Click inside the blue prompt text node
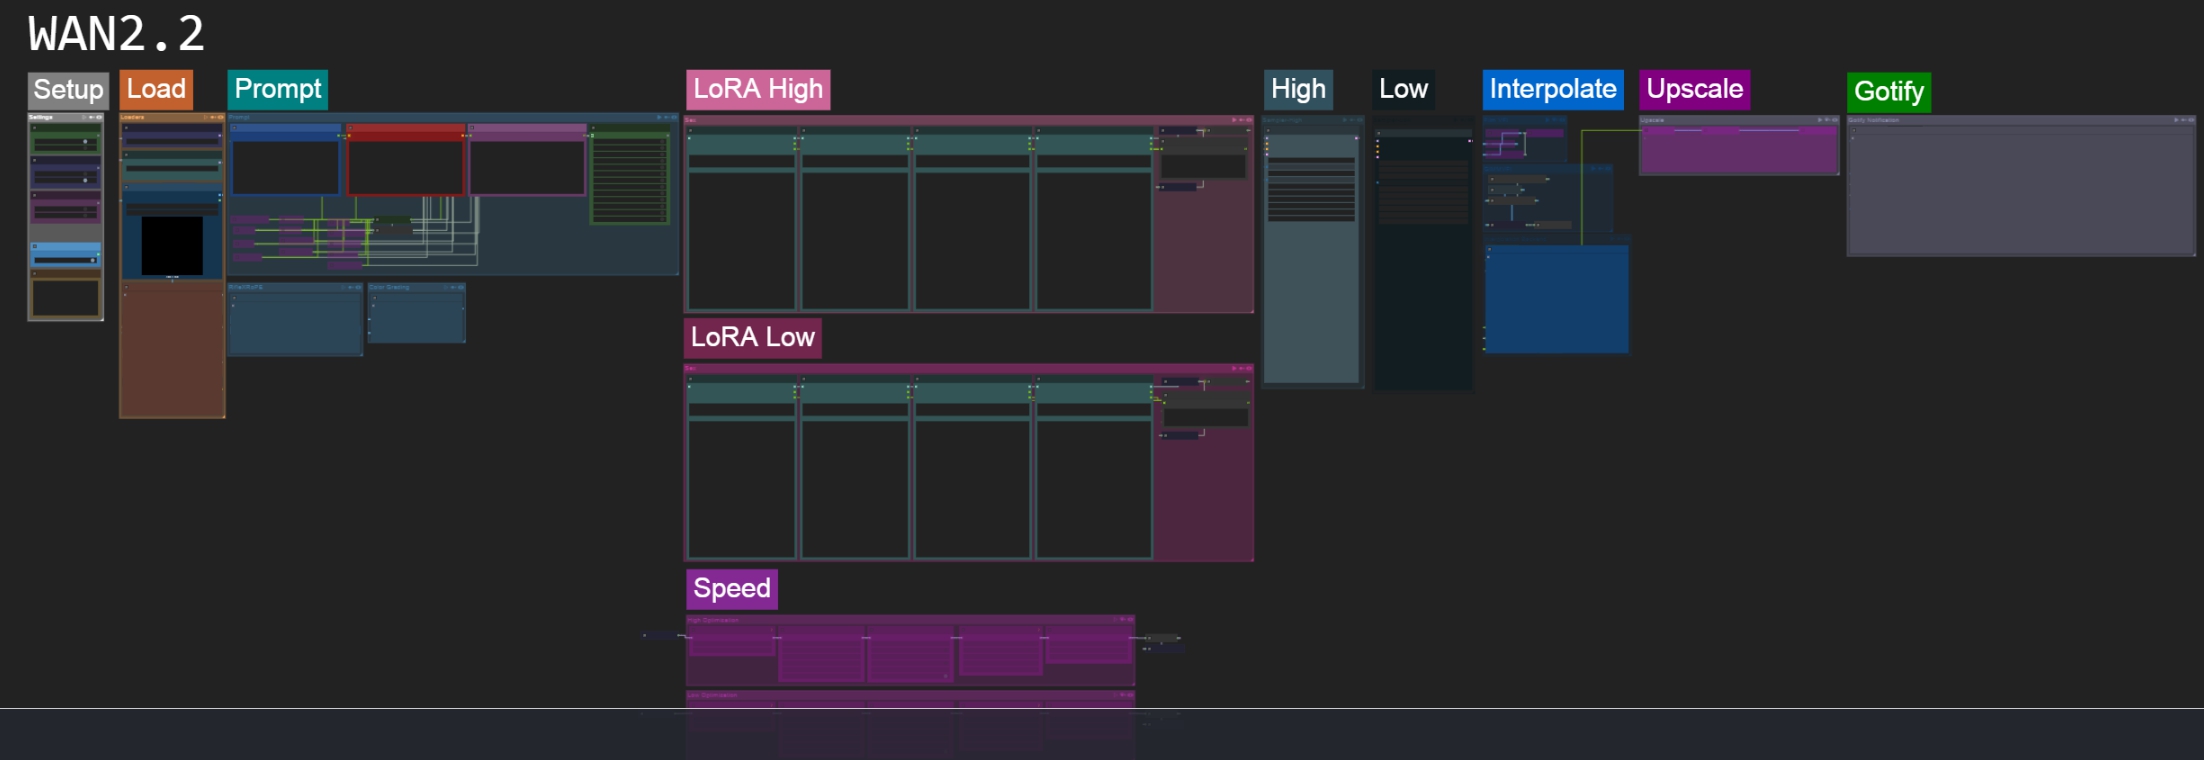 [286, 166]
